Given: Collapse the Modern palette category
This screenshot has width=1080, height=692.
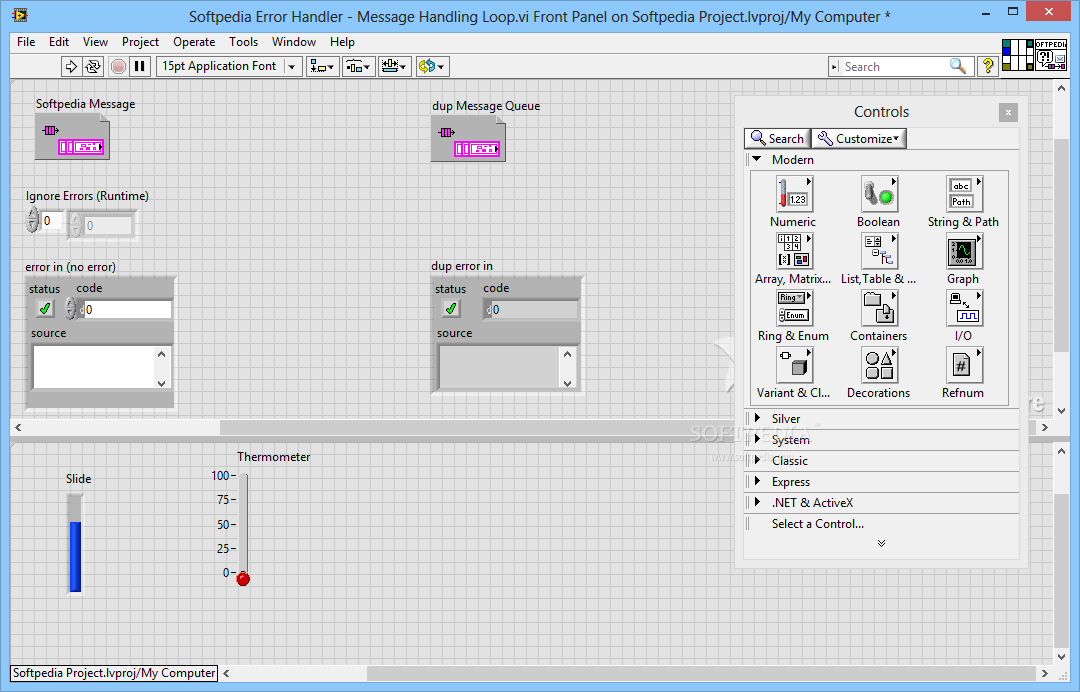Looking at the screenshot, I should [757, 159].
